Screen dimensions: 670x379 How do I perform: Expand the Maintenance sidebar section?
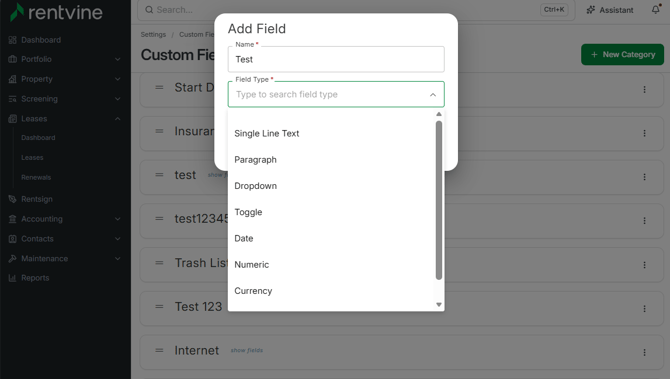pos(118,259)
